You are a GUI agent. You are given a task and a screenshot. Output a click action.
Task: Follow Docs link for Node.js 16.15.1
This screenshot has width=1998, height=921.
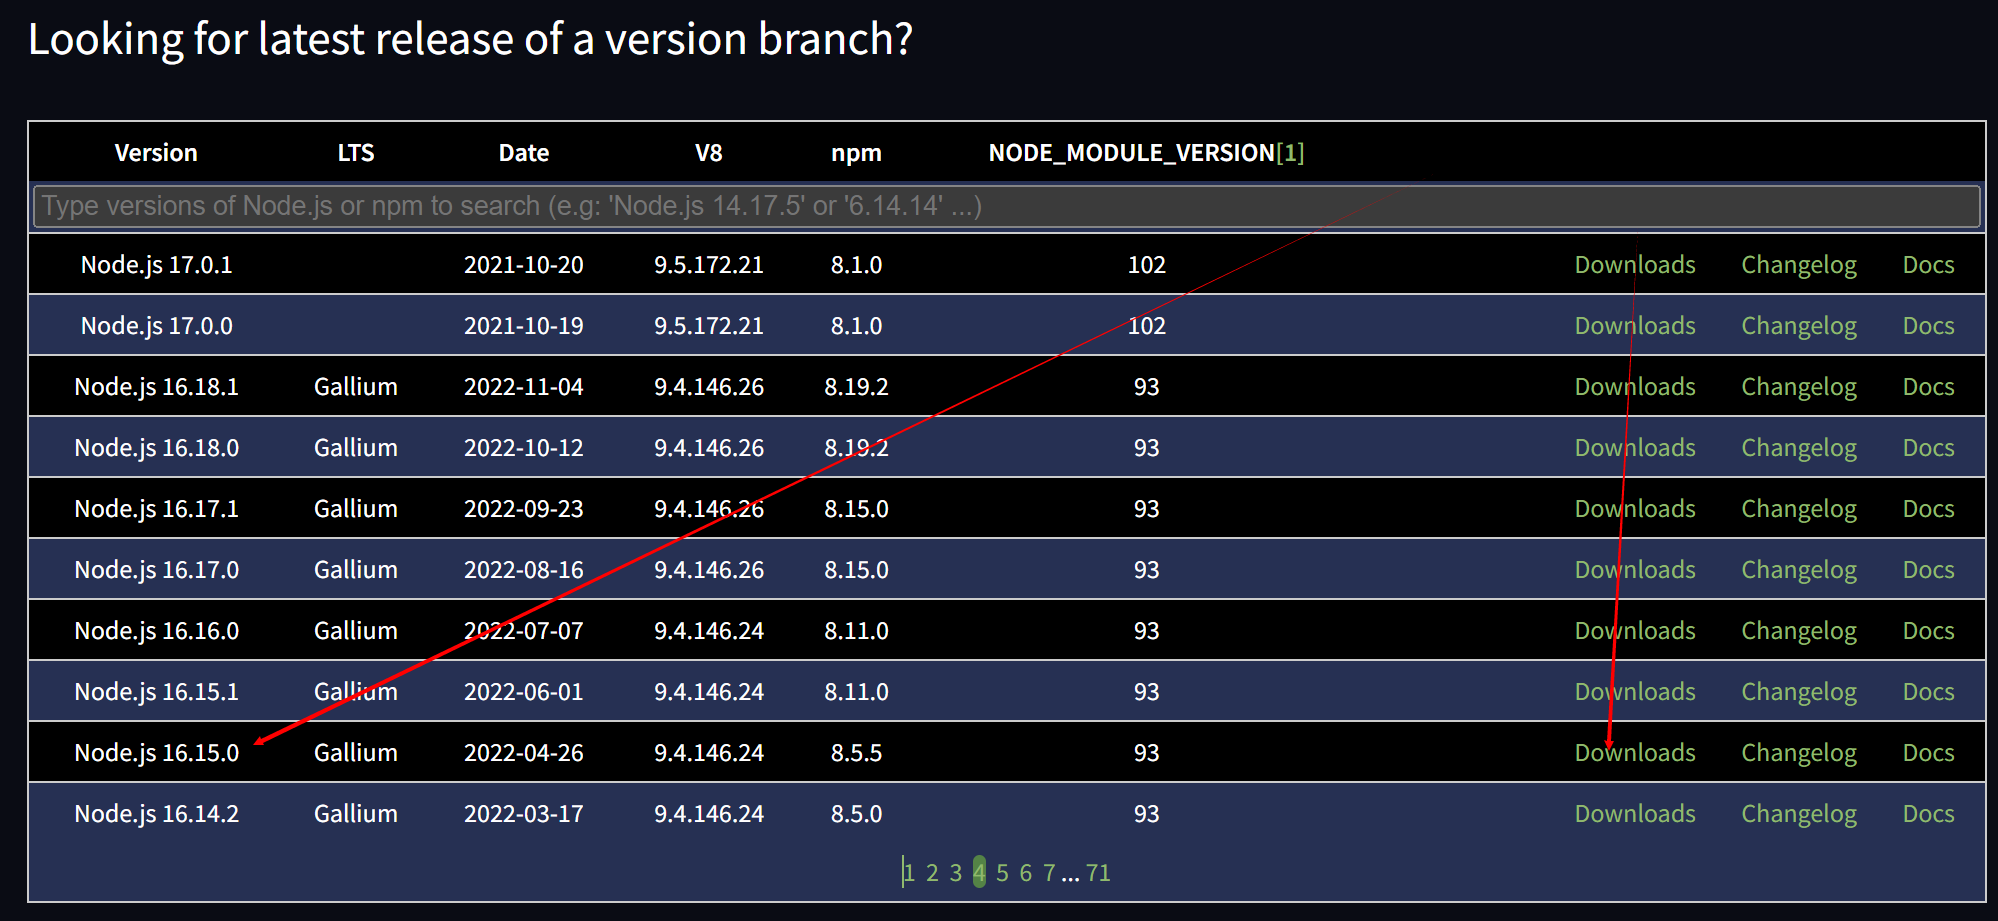coord(1928,692)
